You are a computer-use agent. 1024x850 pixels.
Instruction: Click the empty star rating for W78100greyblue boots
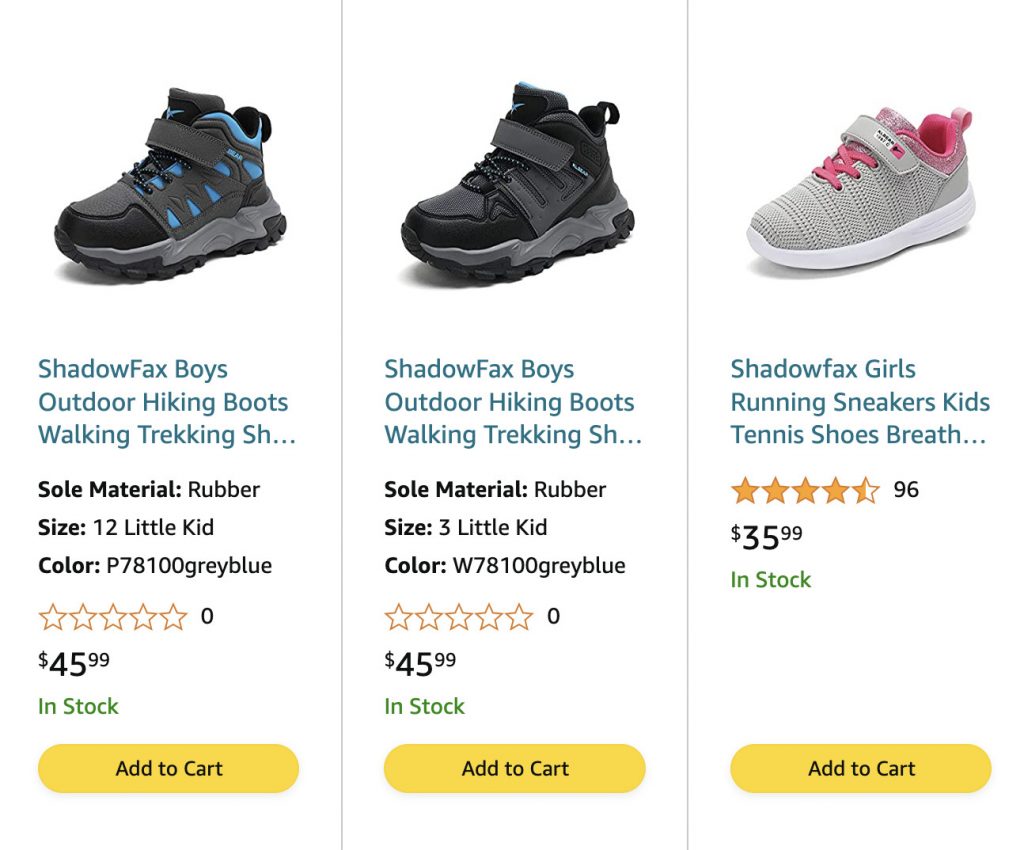[459, 617]
